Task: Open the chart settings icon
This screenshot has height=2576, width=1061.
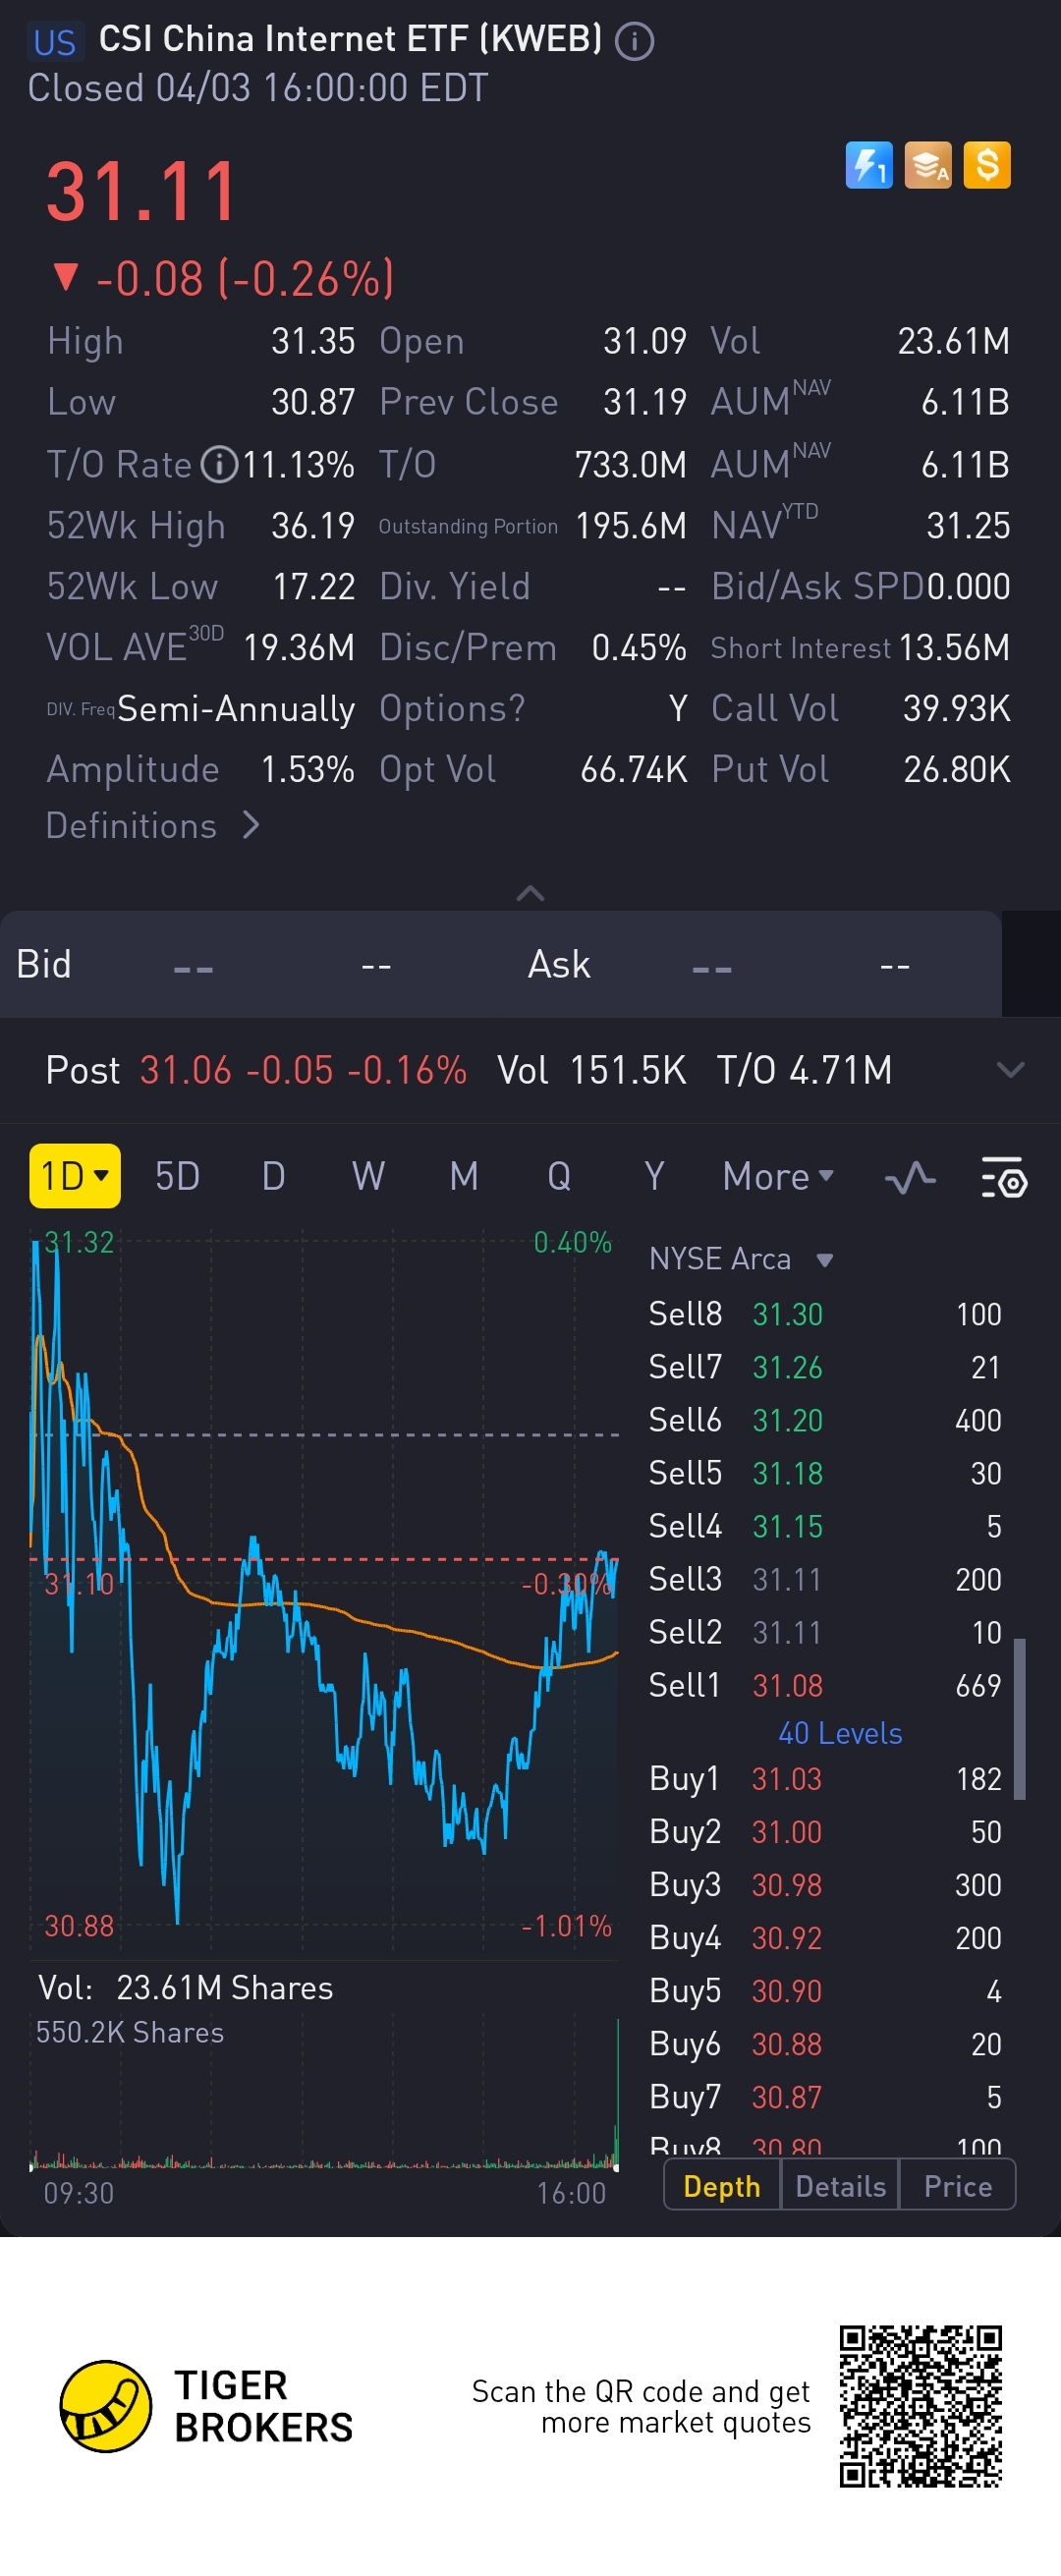Action: point(1003,1178)
